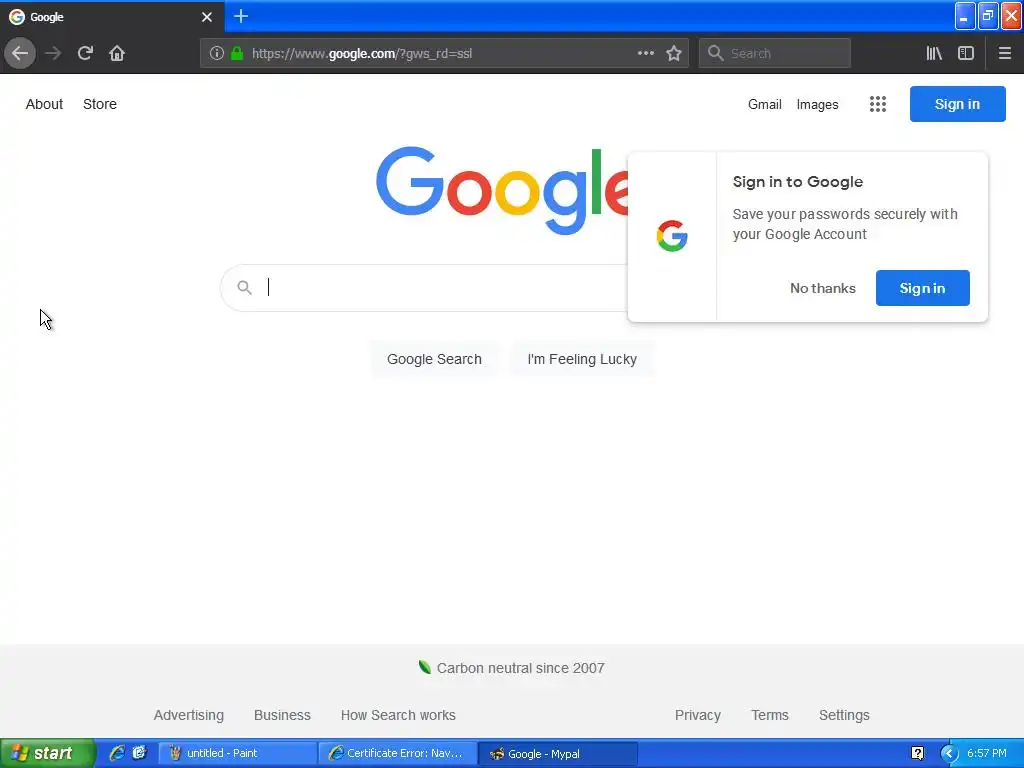Screen dimensions: 1024x768
Task: Open How Search works link
Action: tap(398, 715)
